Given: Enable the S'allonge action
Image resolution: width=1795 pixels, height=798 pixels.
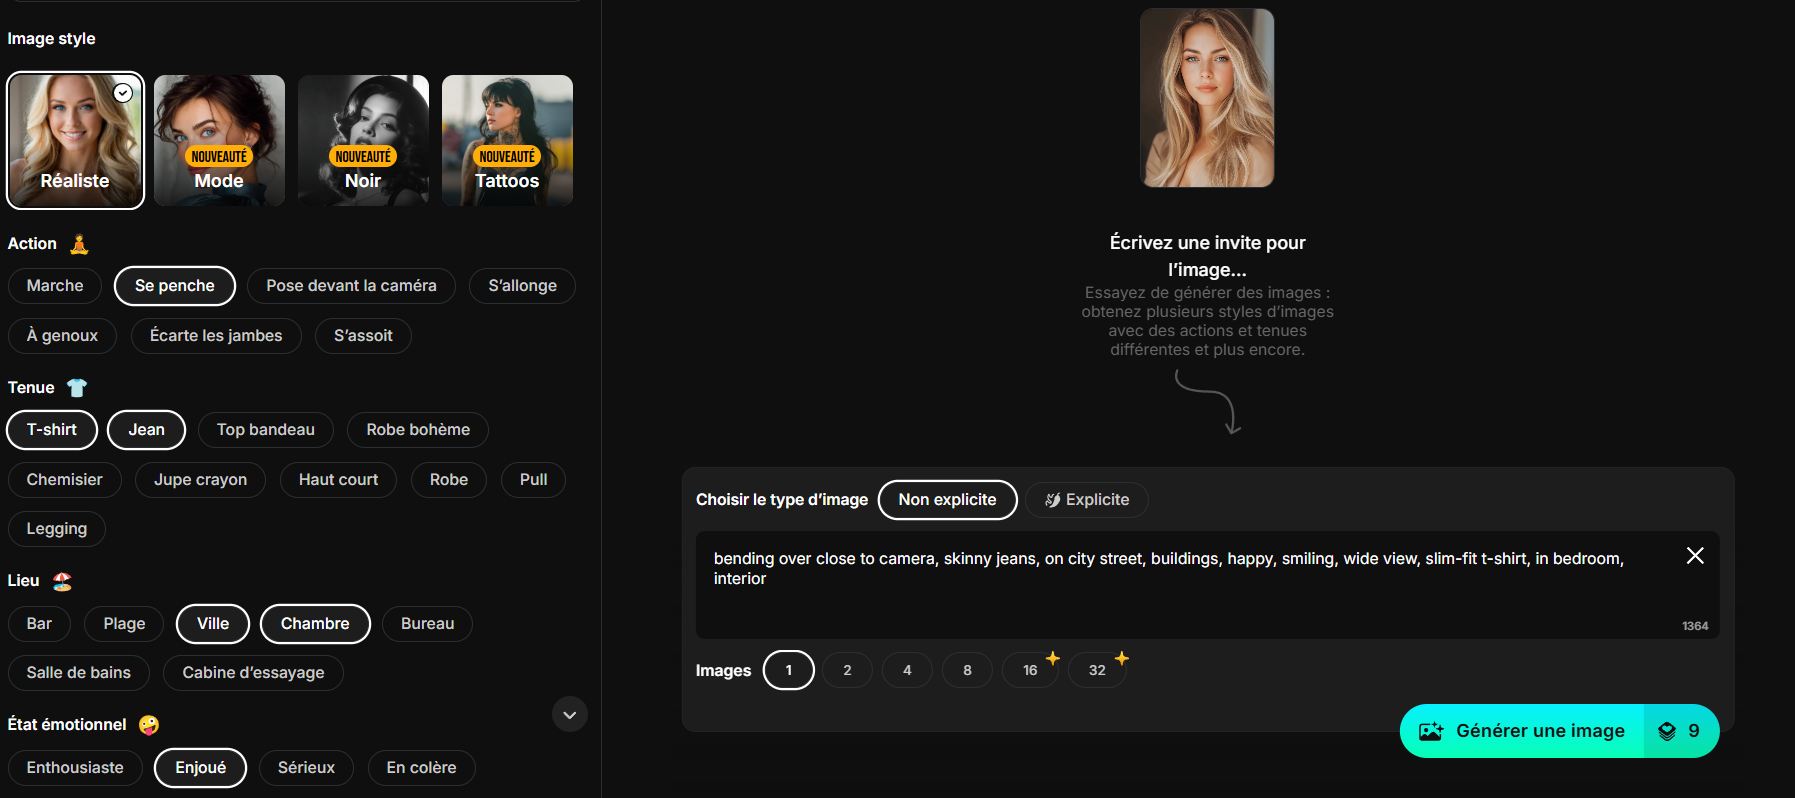Looking at the screenshot, I should [522, 286].
